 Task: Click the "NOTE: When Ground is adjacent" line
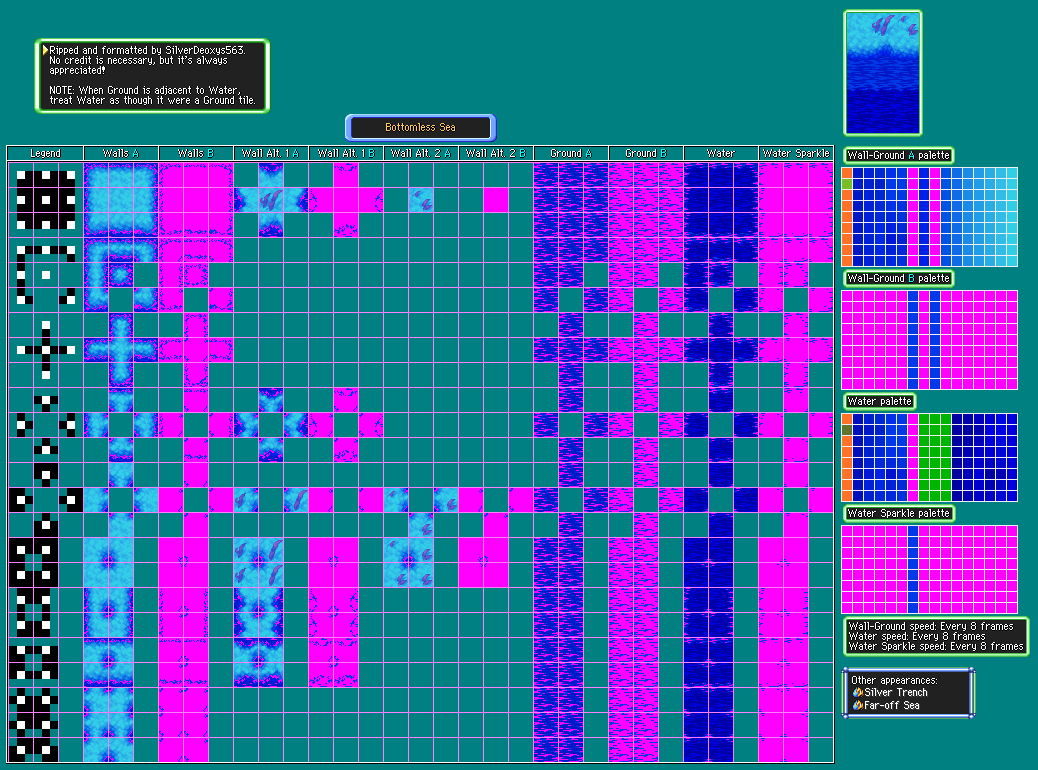(145, 90)
